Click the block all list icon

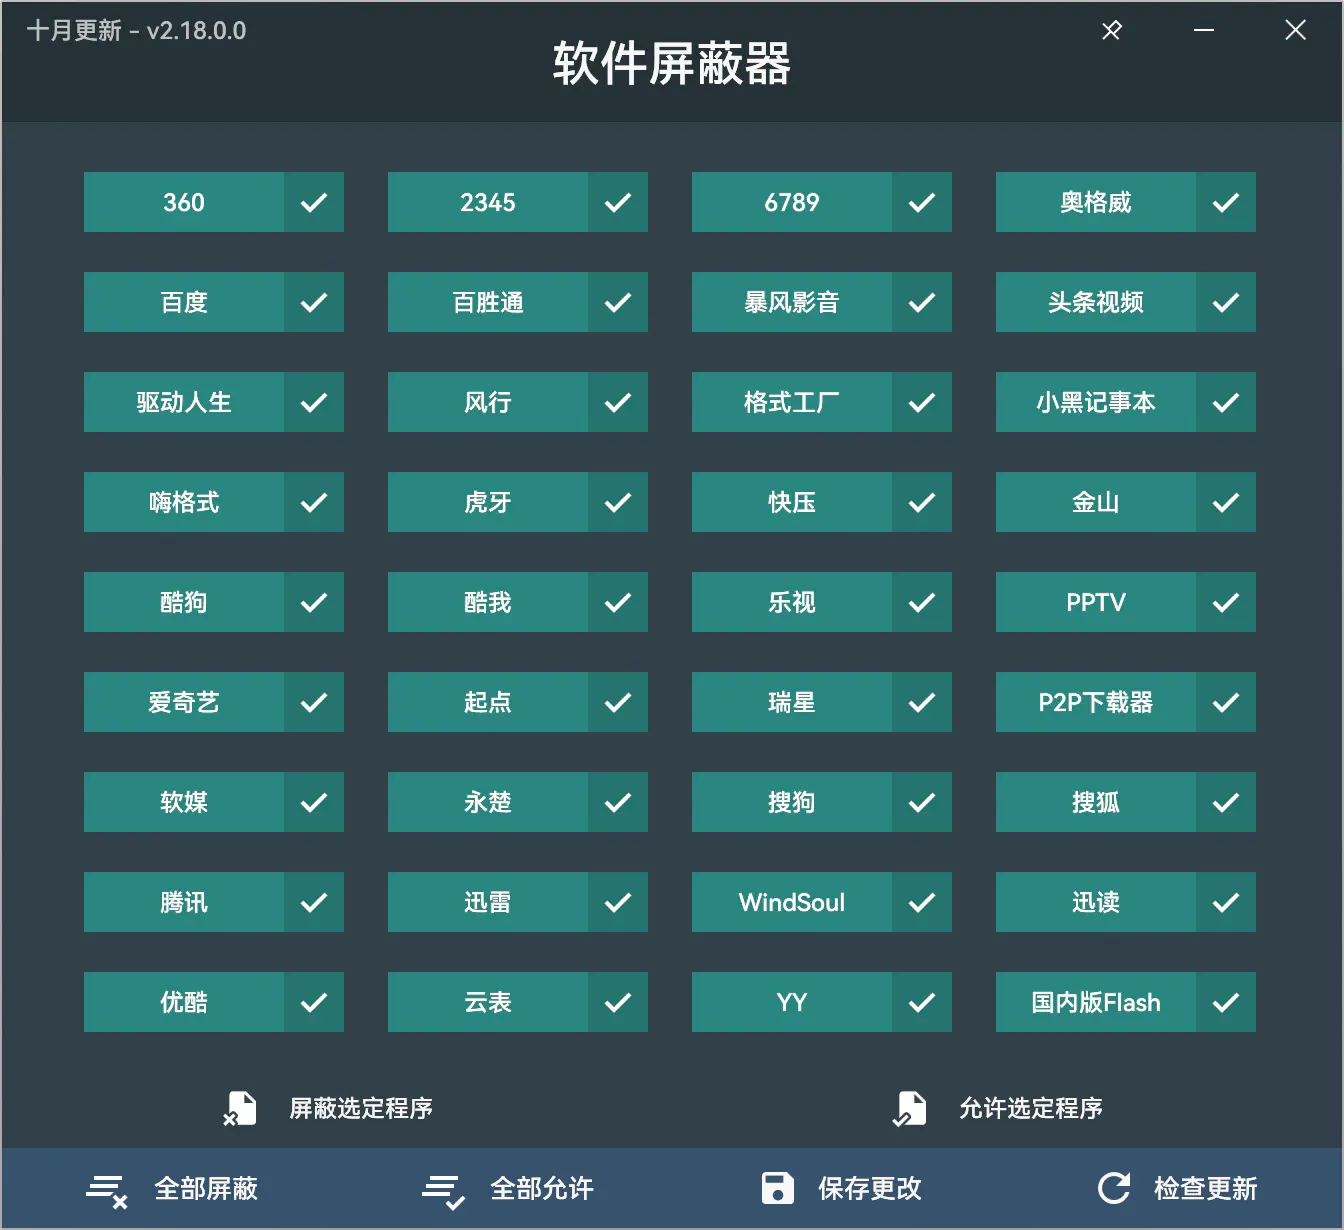coord(106,1190)
